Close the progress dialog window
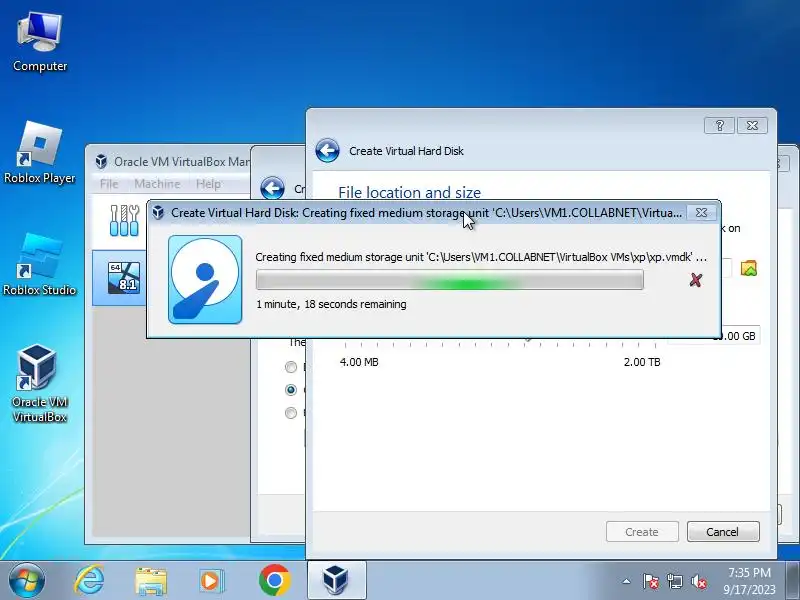Viewport: 800px width, 600px height. (x=702, y=213)
